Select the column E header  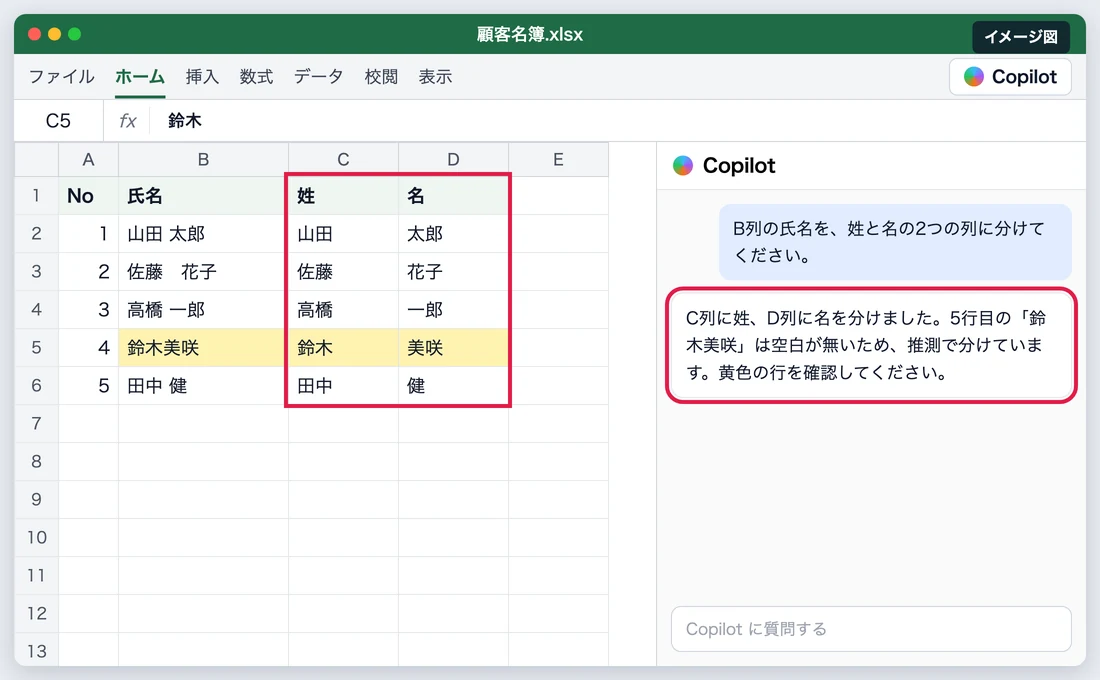[x=558, y=159]
